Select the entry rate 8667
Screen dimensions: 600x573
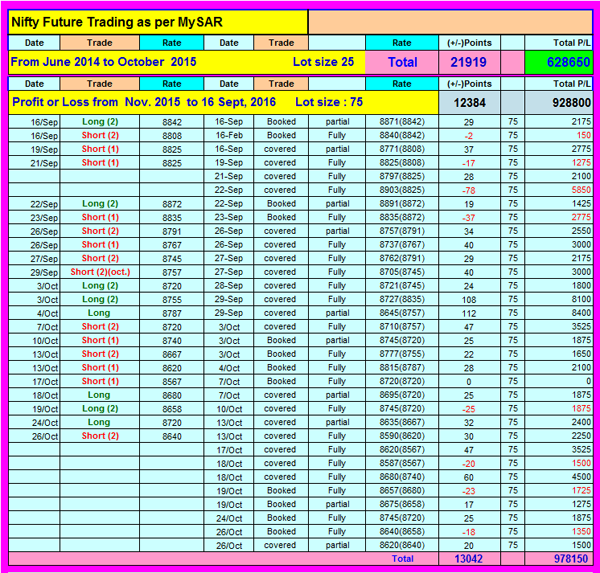(172, 355)
